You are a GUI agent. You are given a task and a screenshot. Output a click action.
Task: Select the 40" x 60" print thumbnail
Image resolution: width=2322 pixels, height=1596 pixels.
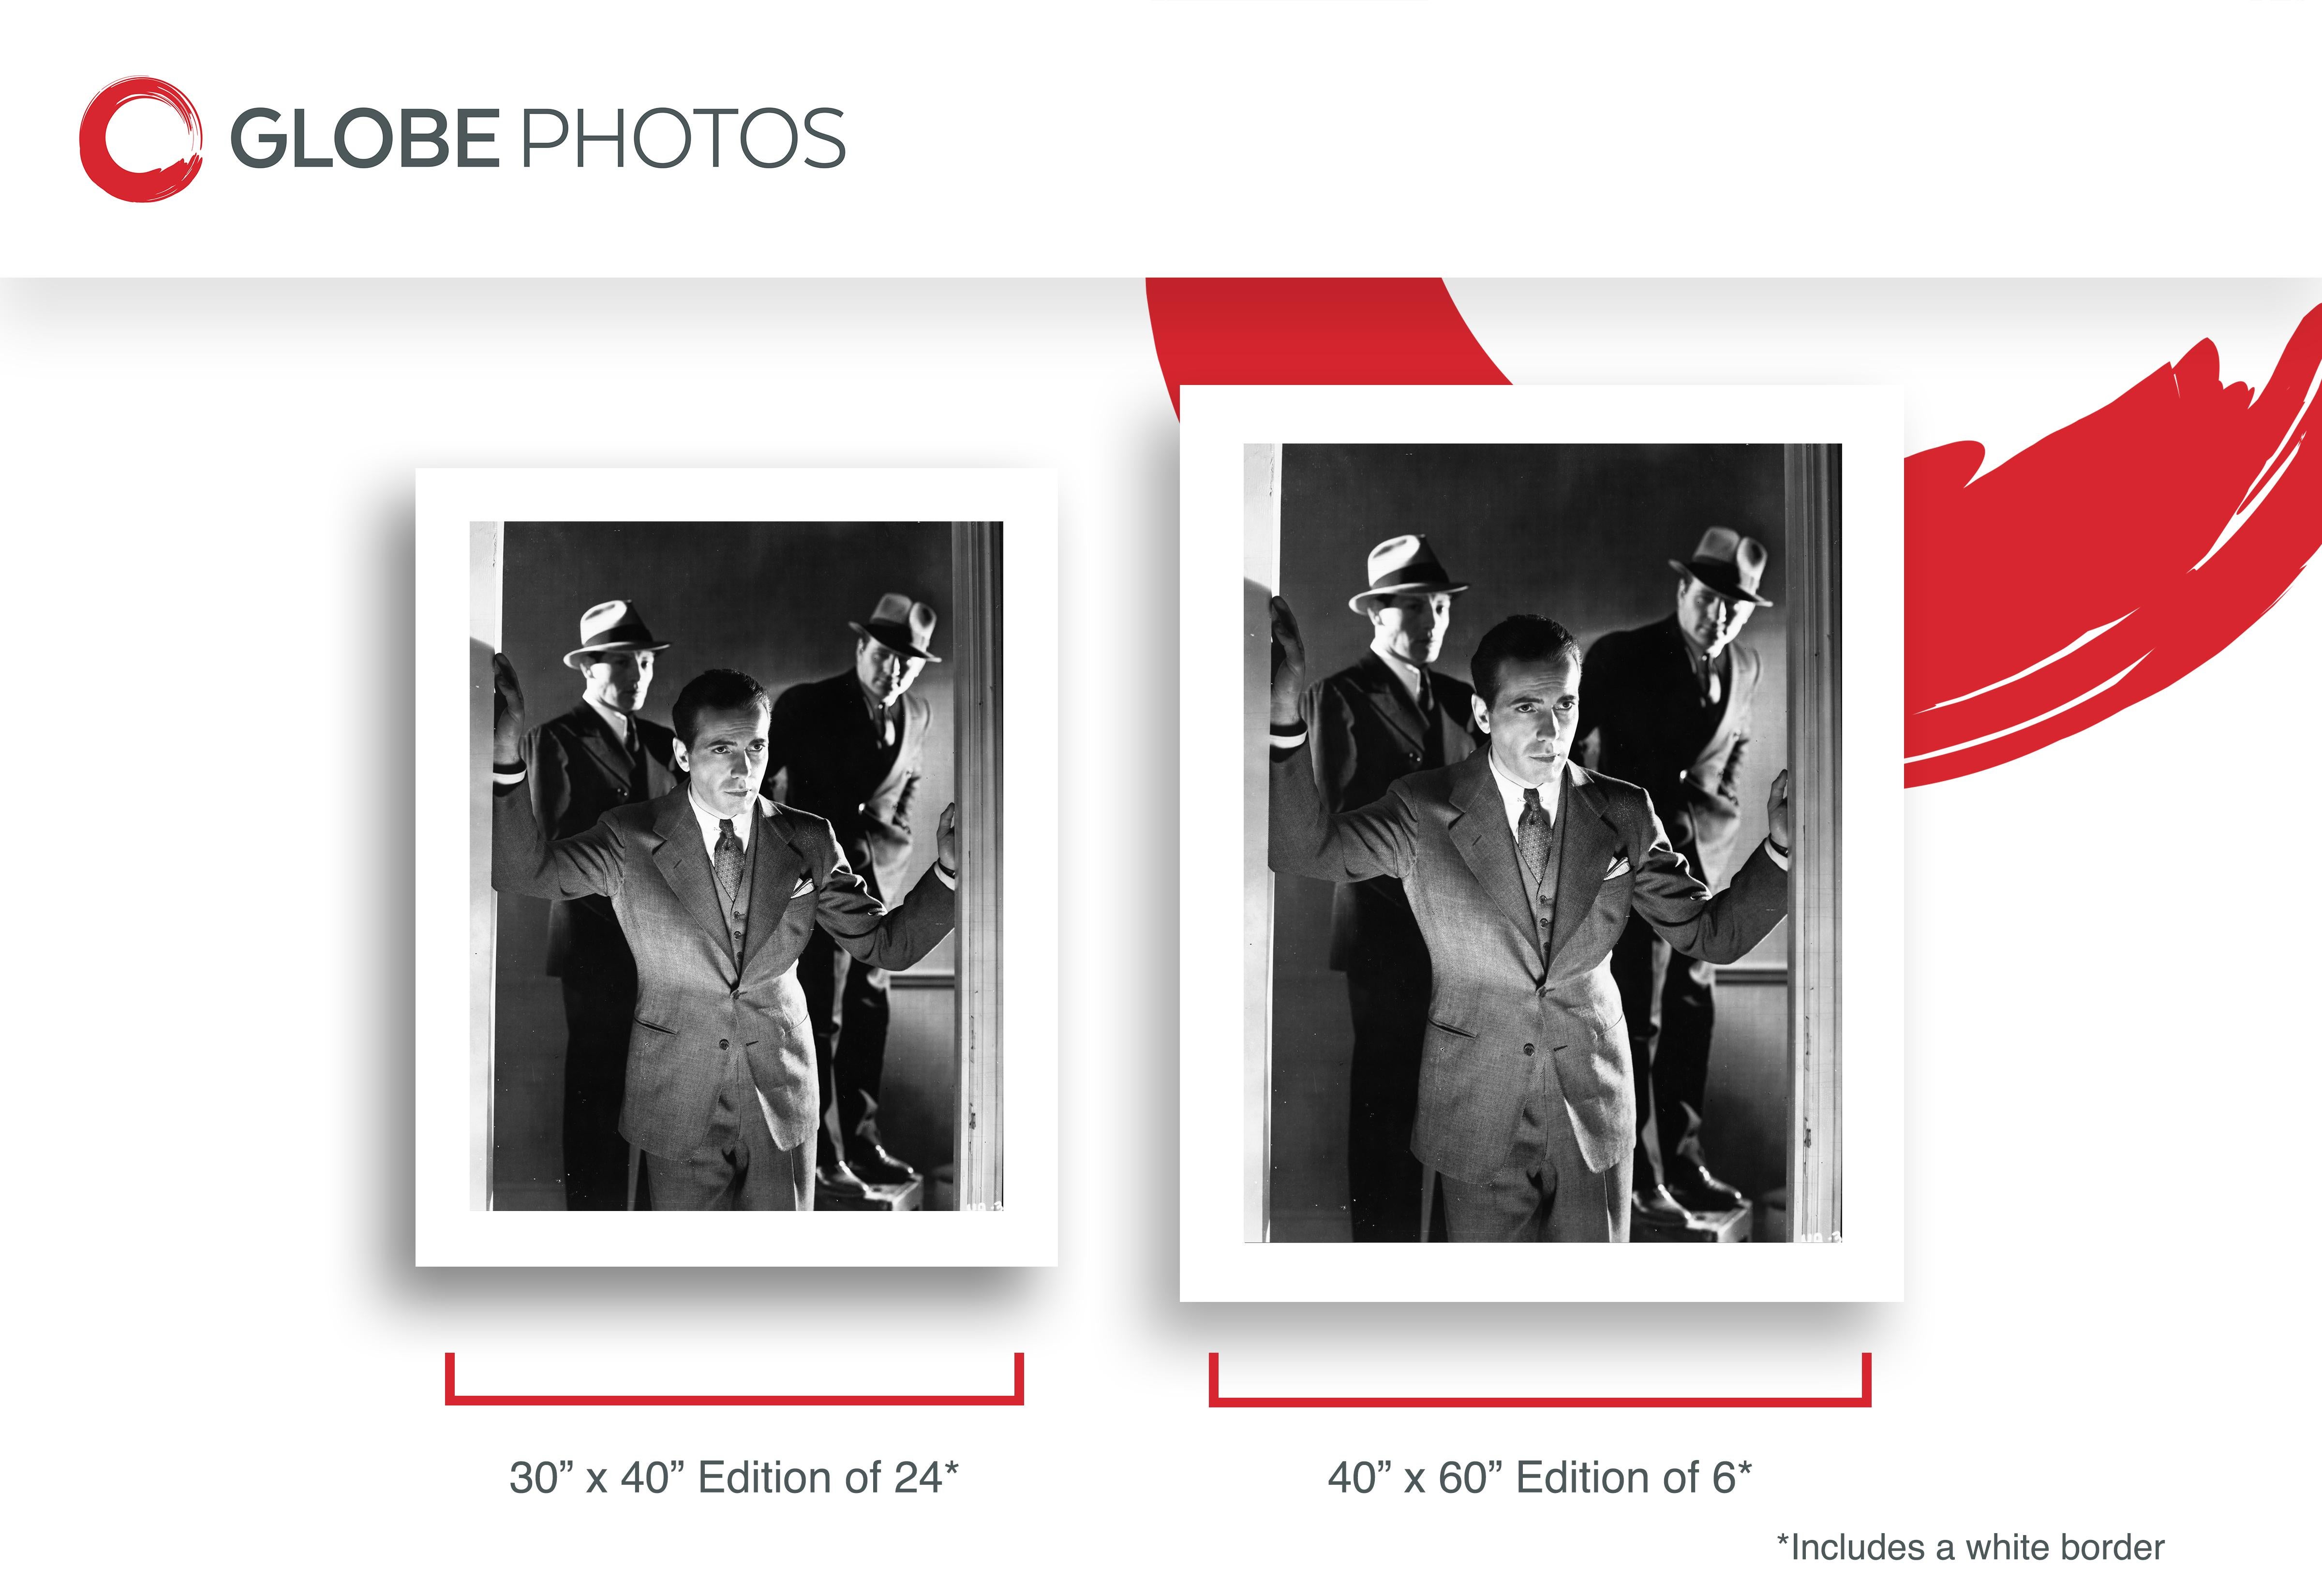pos(1541,843)
